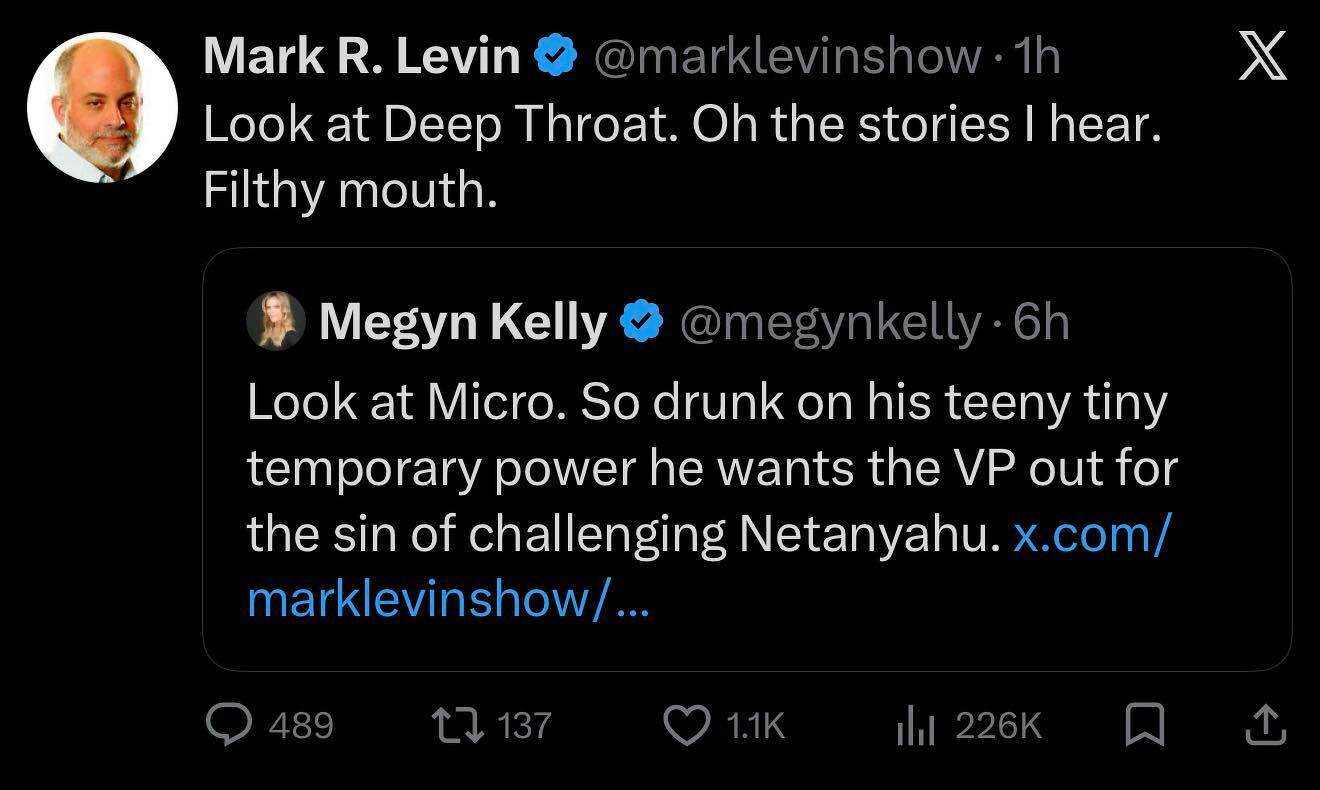Select the Megyn Kelly display name
The image size is (1320, 790).
(x=463, y=322)
